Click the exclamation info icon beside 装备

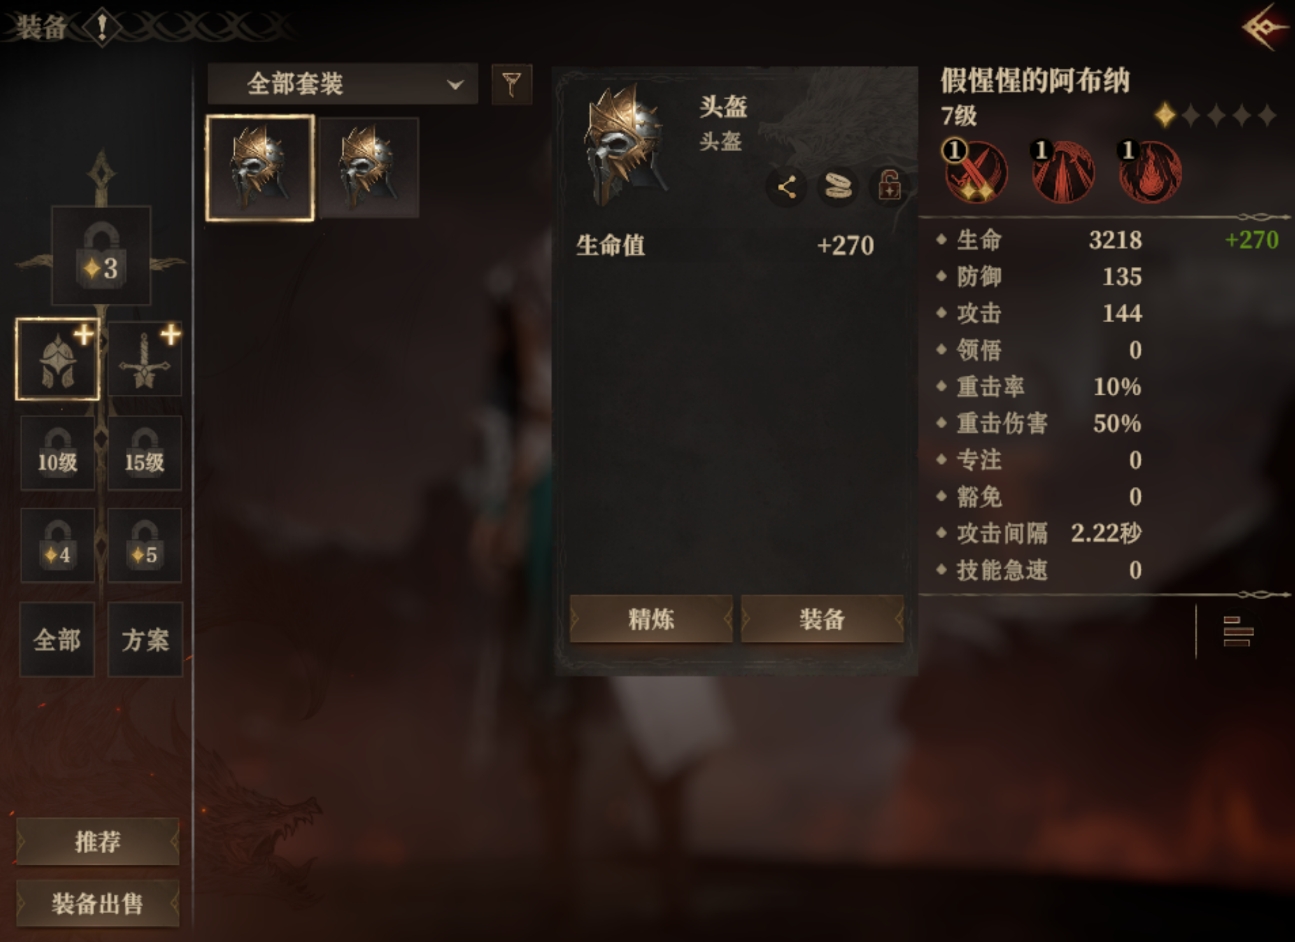click(x=102, y=27)
